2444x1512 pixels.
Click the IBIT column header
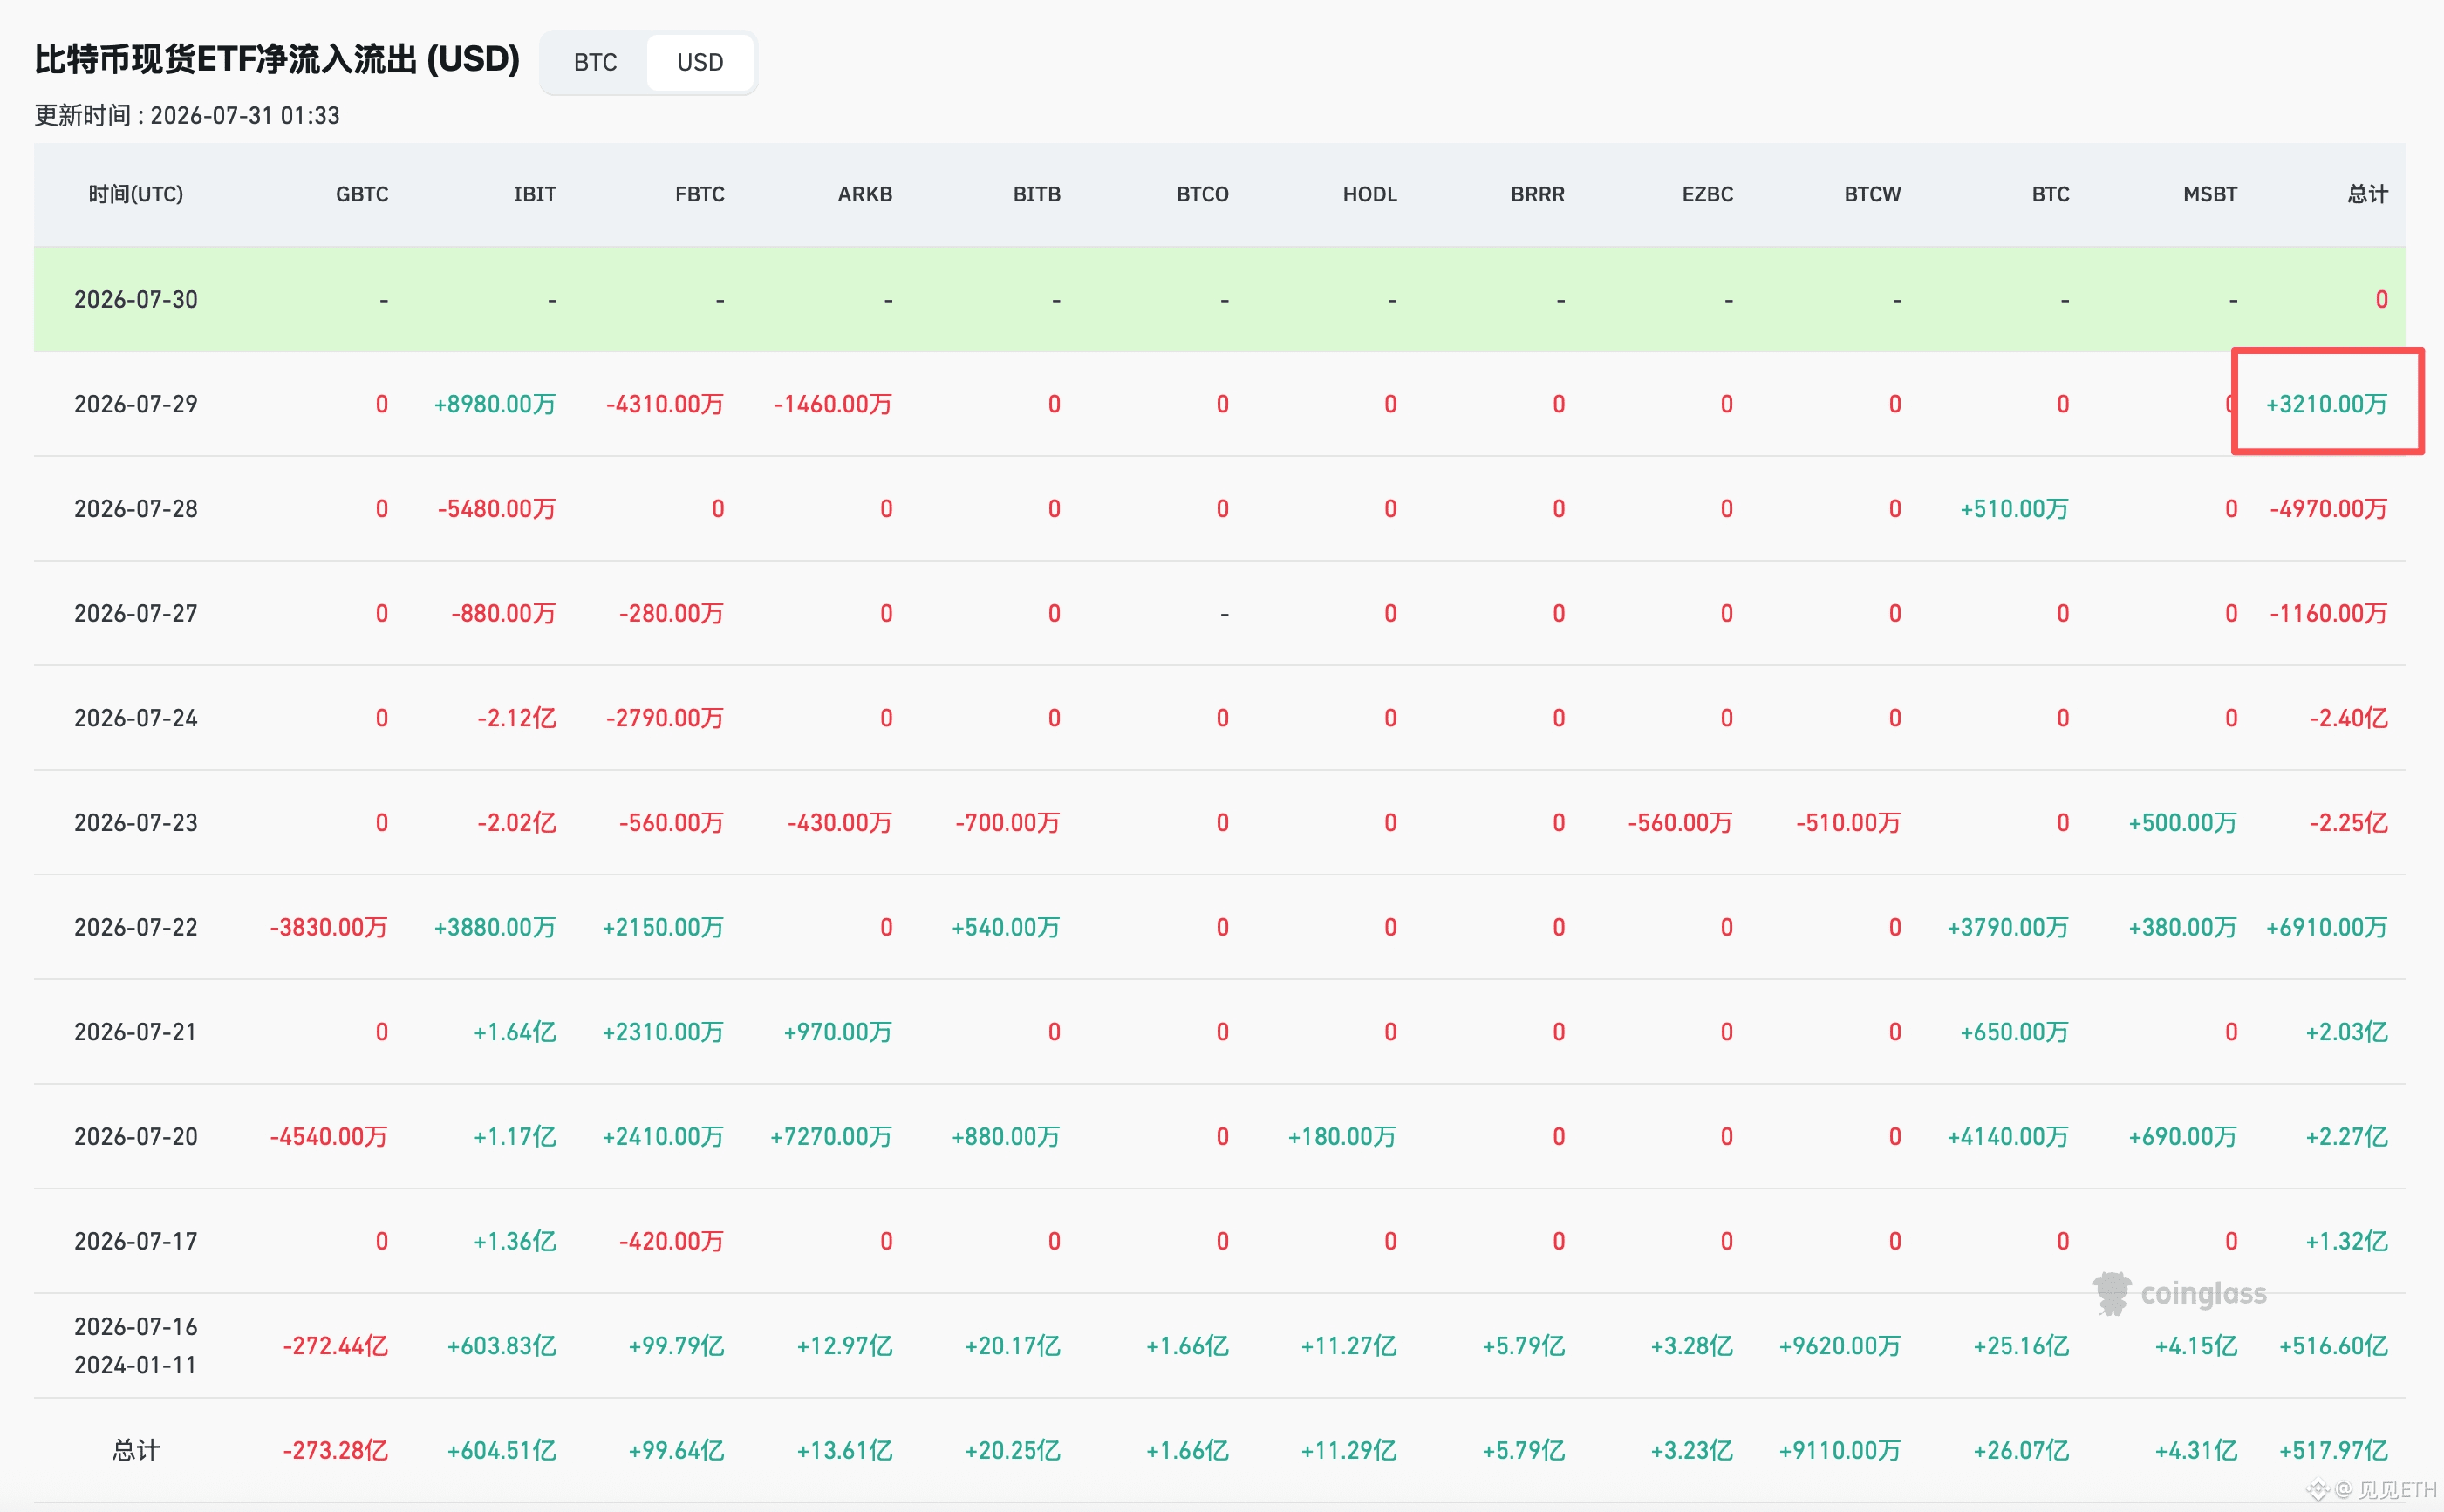[x=535, y=194]
